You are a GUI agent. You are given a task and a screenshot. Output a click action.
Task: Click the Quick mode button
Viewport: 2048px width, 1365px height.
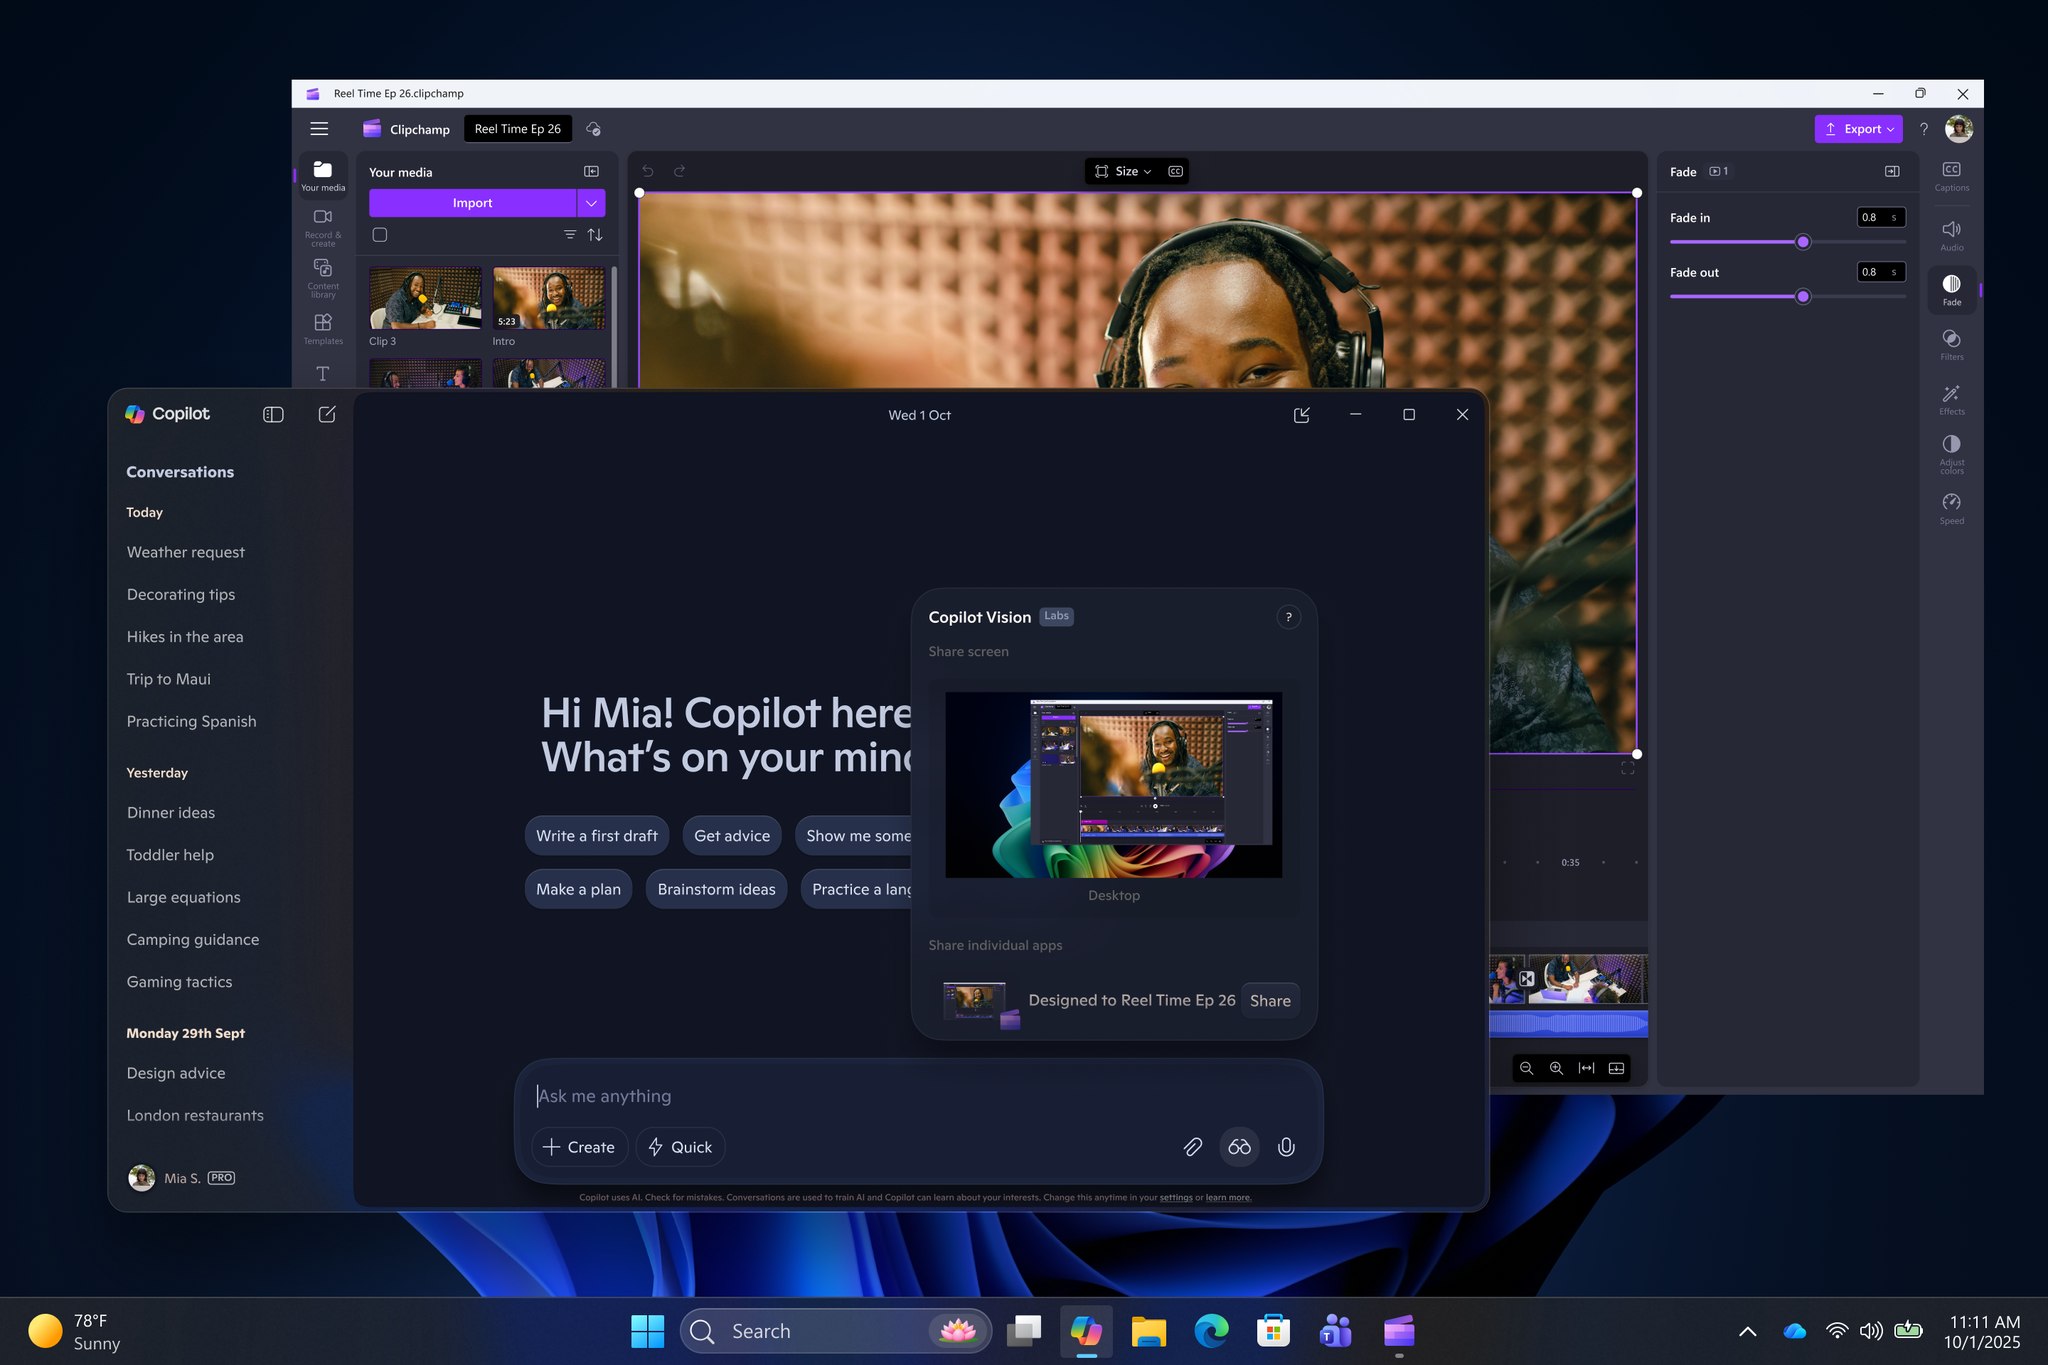tap(680, 1147)
